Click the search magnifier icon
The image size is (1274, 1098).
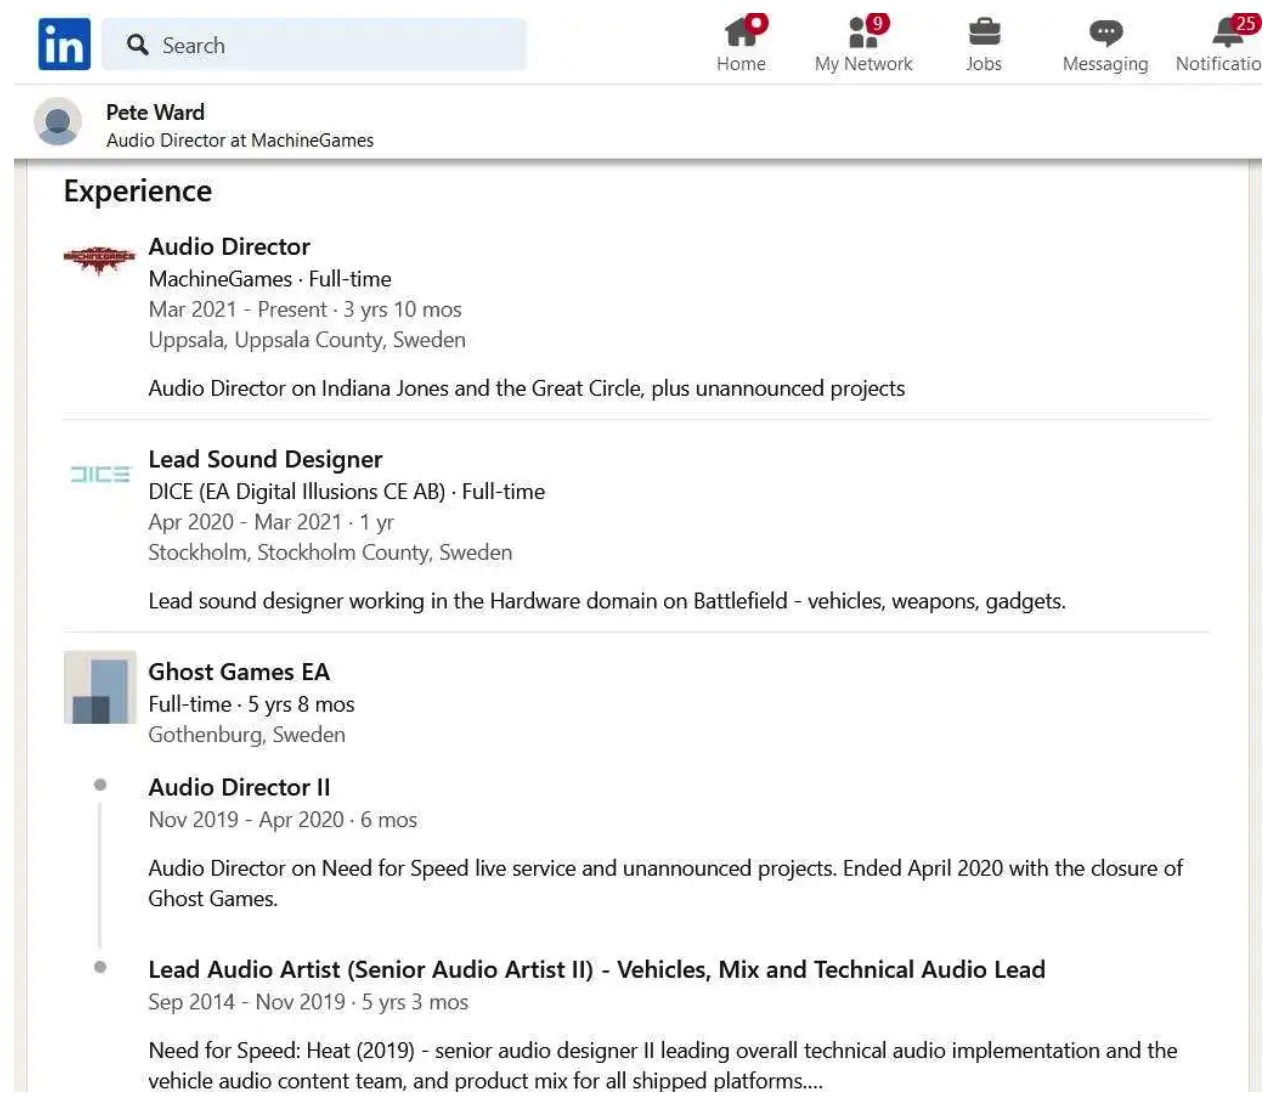138,45
